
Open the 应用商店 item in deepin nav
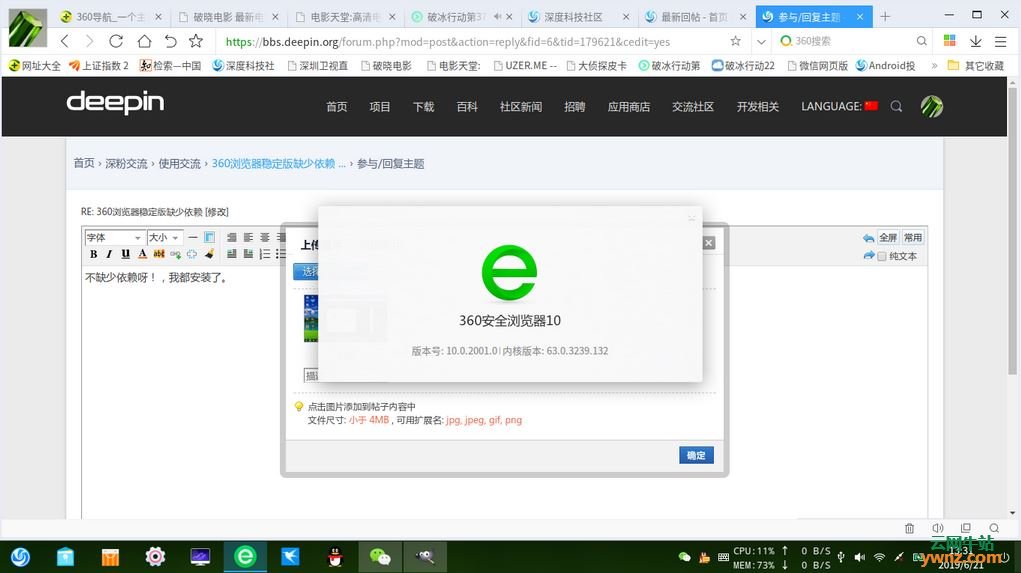point(628,107)
